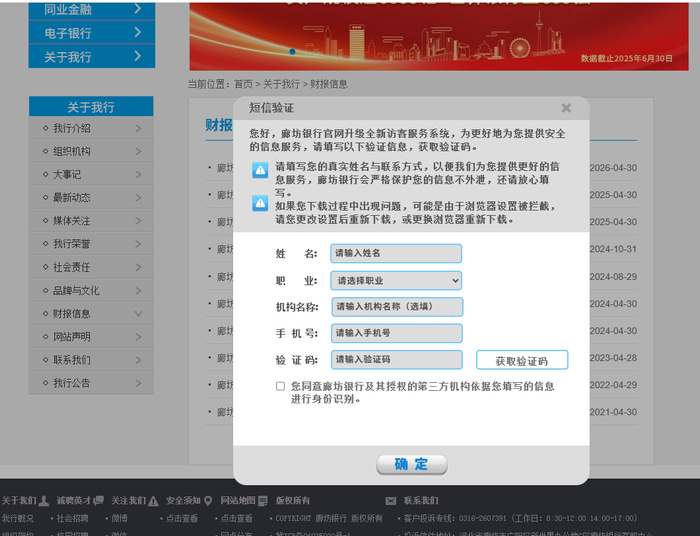Open 媒体关注 in the sidebar

(x=92, y=221)
